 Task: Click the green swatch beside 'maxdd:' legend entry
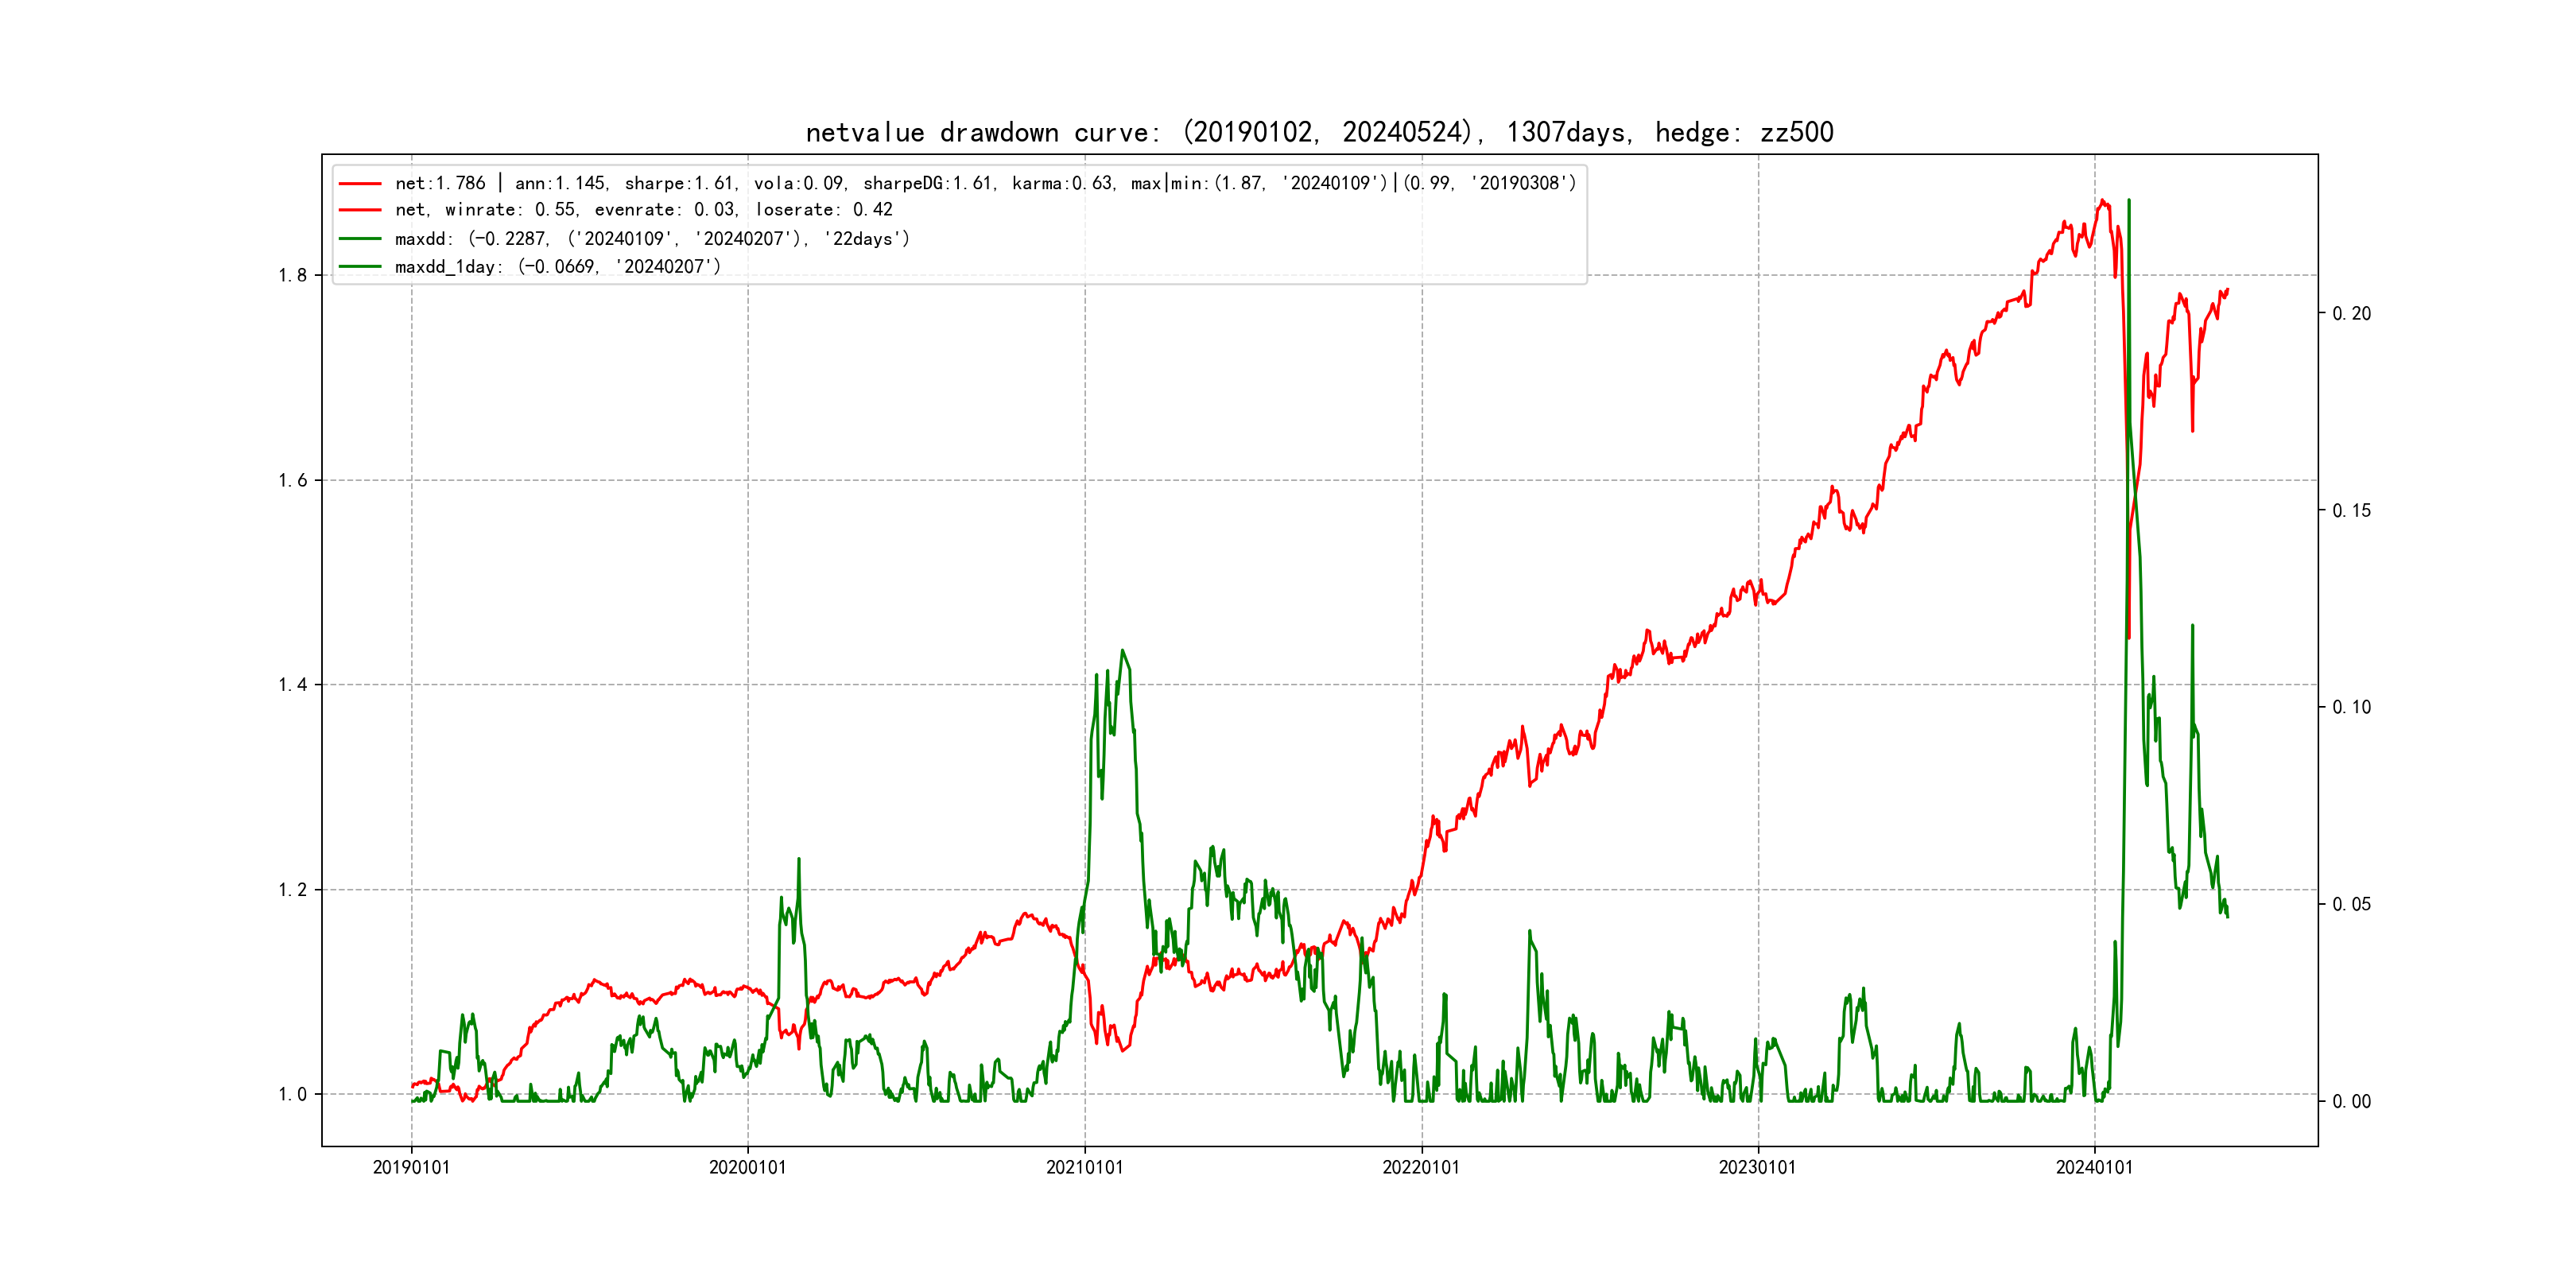point(360,239)
